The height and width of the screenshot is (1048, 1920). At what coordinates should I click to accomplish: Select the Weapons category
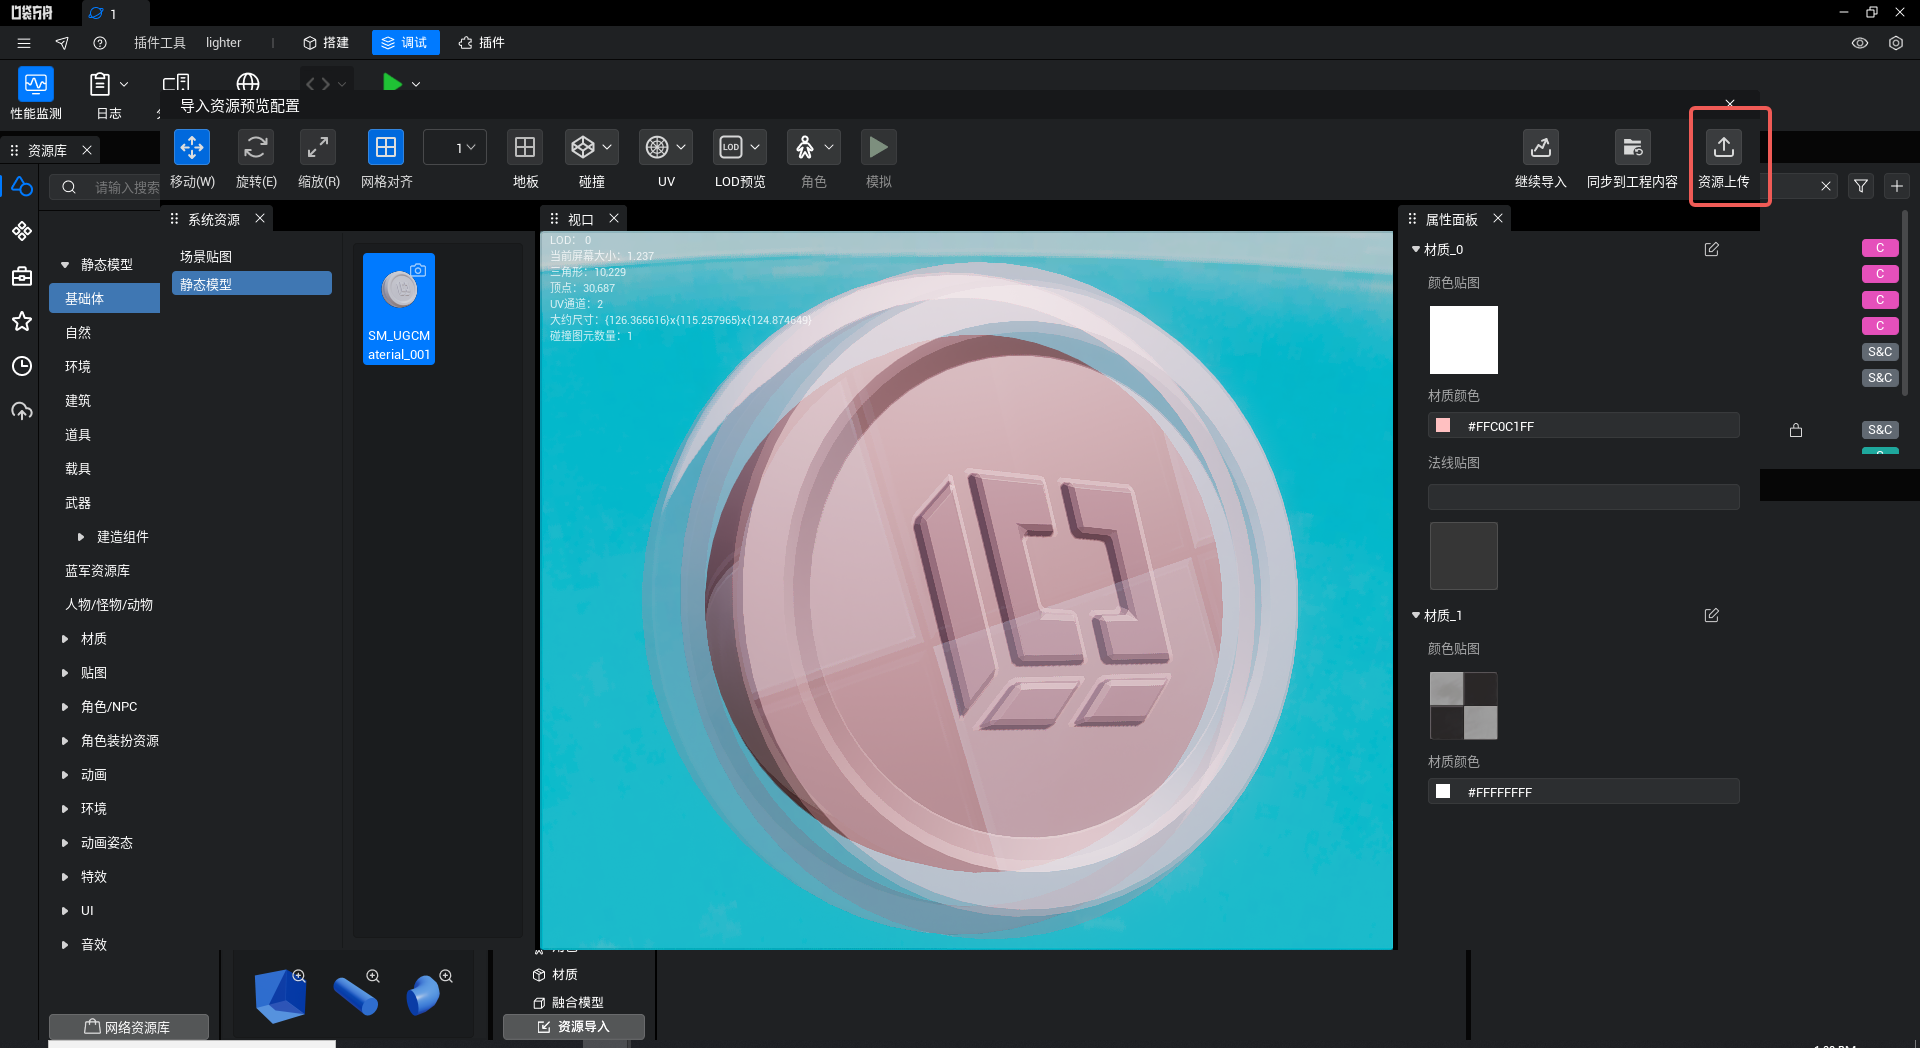click(x=78, y=503)
